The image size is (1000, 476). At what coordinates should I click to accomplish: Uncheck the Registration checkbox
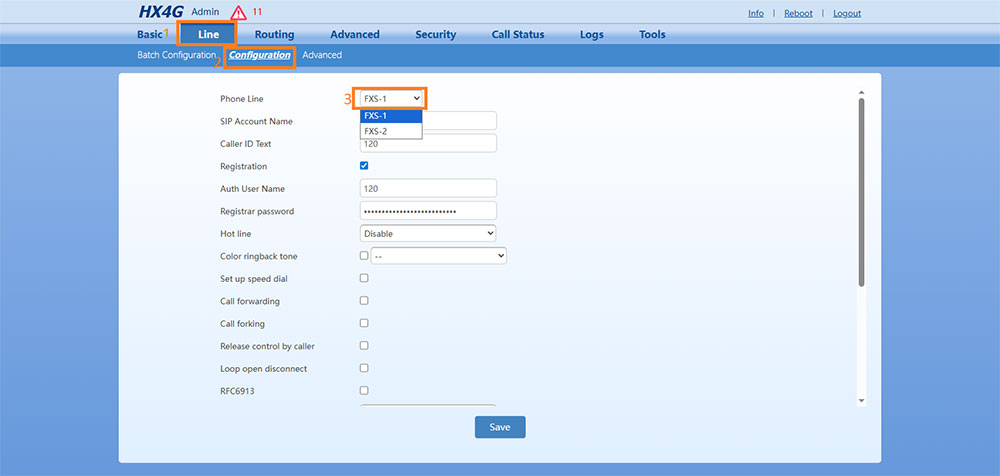point(364,166)
